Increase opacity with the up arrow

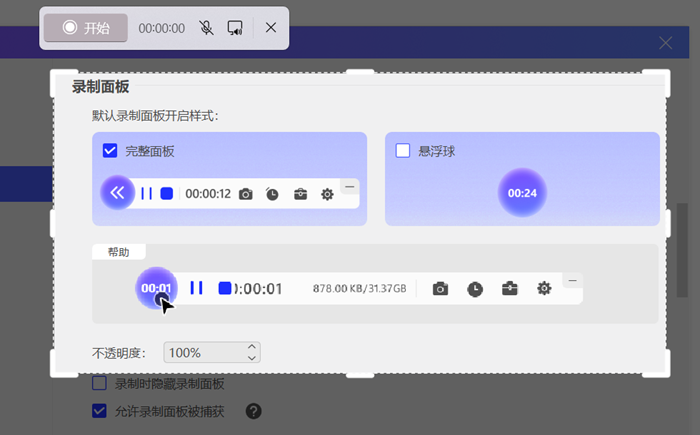[x=252, y=347]
